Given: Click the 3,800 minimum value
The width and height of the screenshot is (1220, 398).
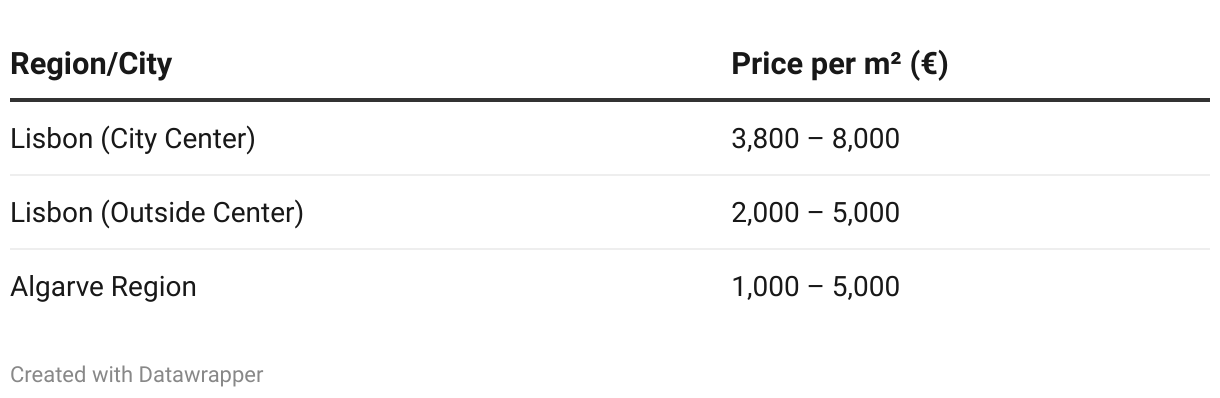Looking at the screenshot, I should pyautogui.click(x=765, y=139).
